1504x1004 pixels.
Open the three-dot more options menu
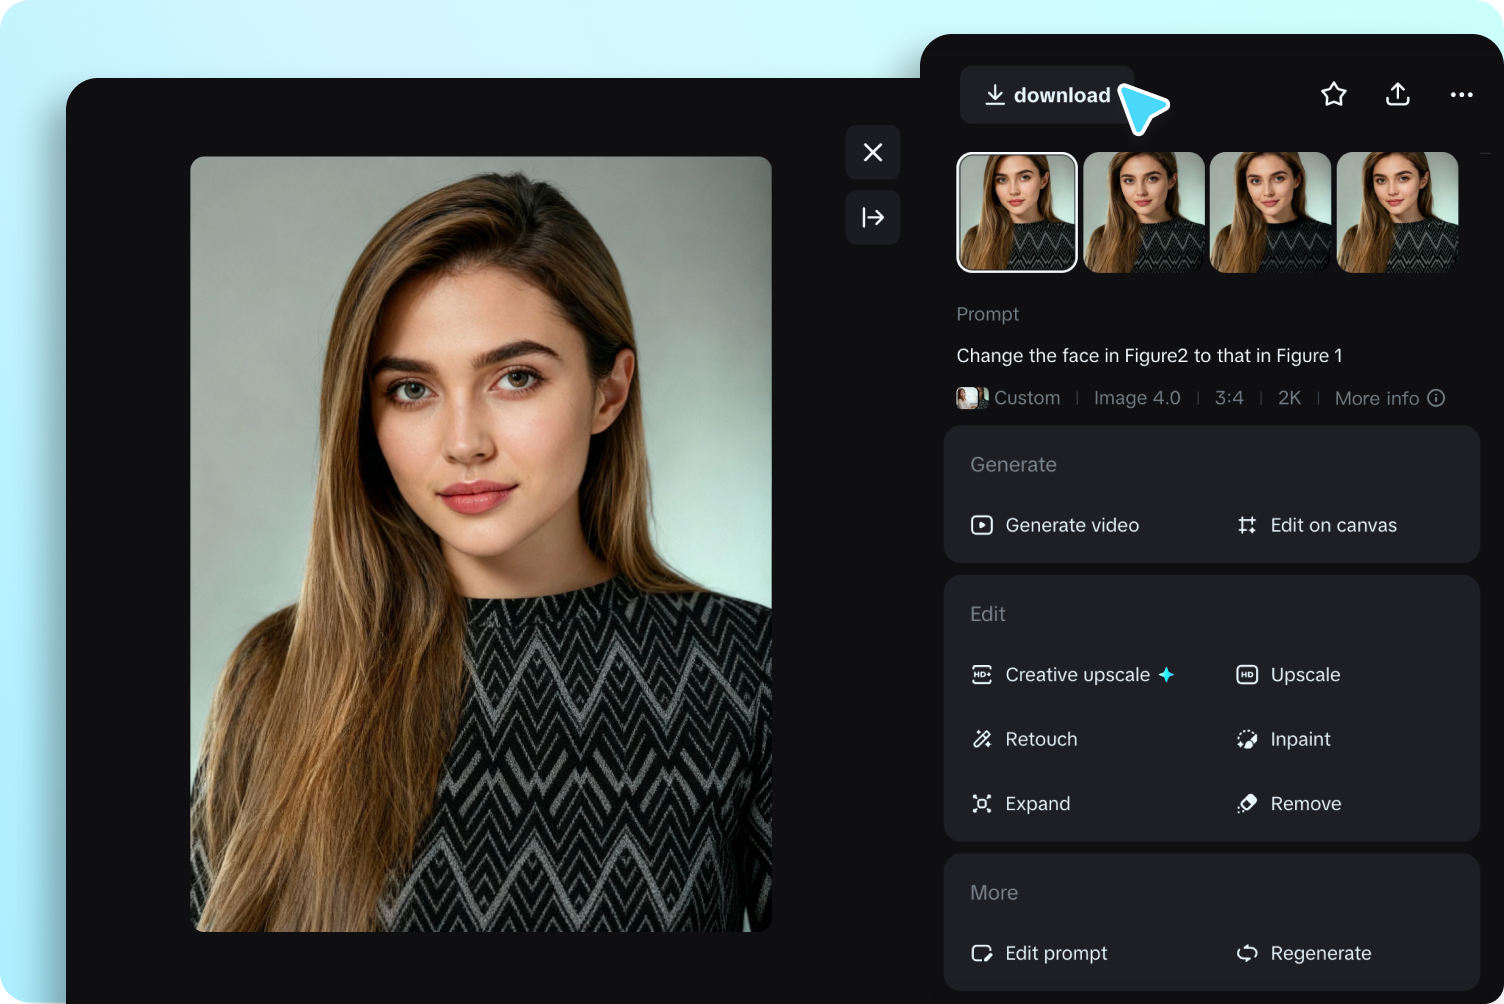coord(1462,94)
